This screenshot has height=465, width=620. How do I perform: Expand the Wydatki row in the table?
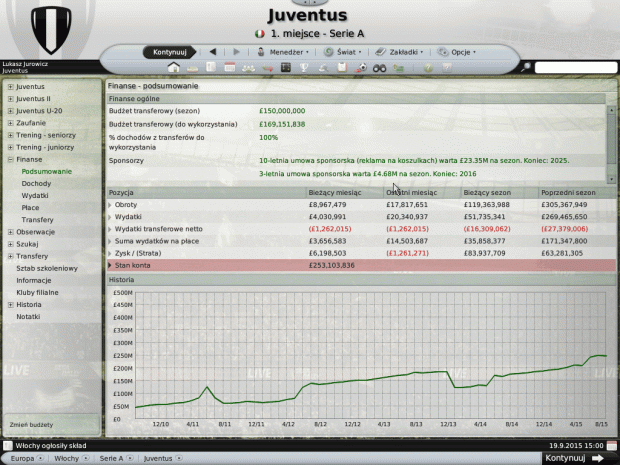click(x=110, y=217)
